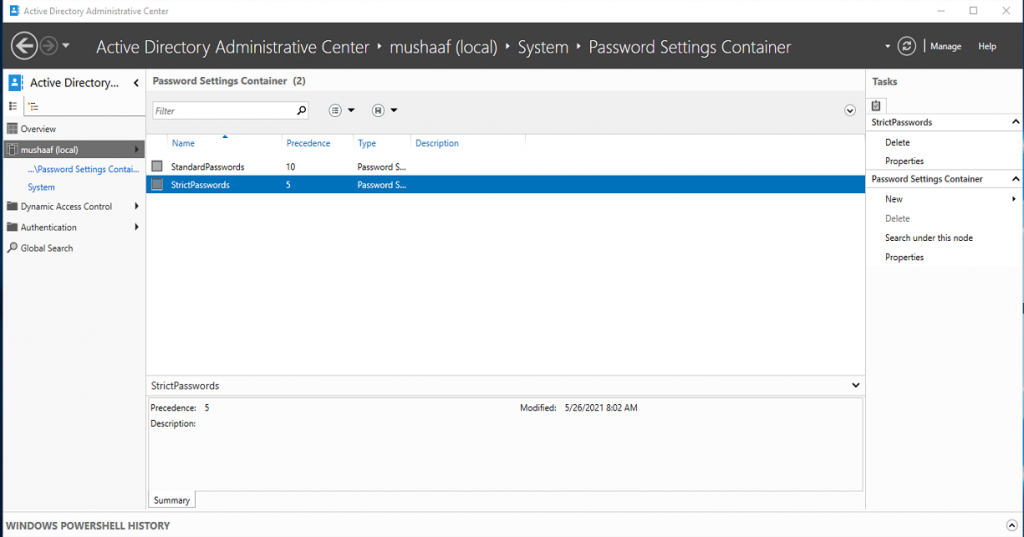Click the Filter text box
Screen dimensions: 1024x537
[223, 111]
